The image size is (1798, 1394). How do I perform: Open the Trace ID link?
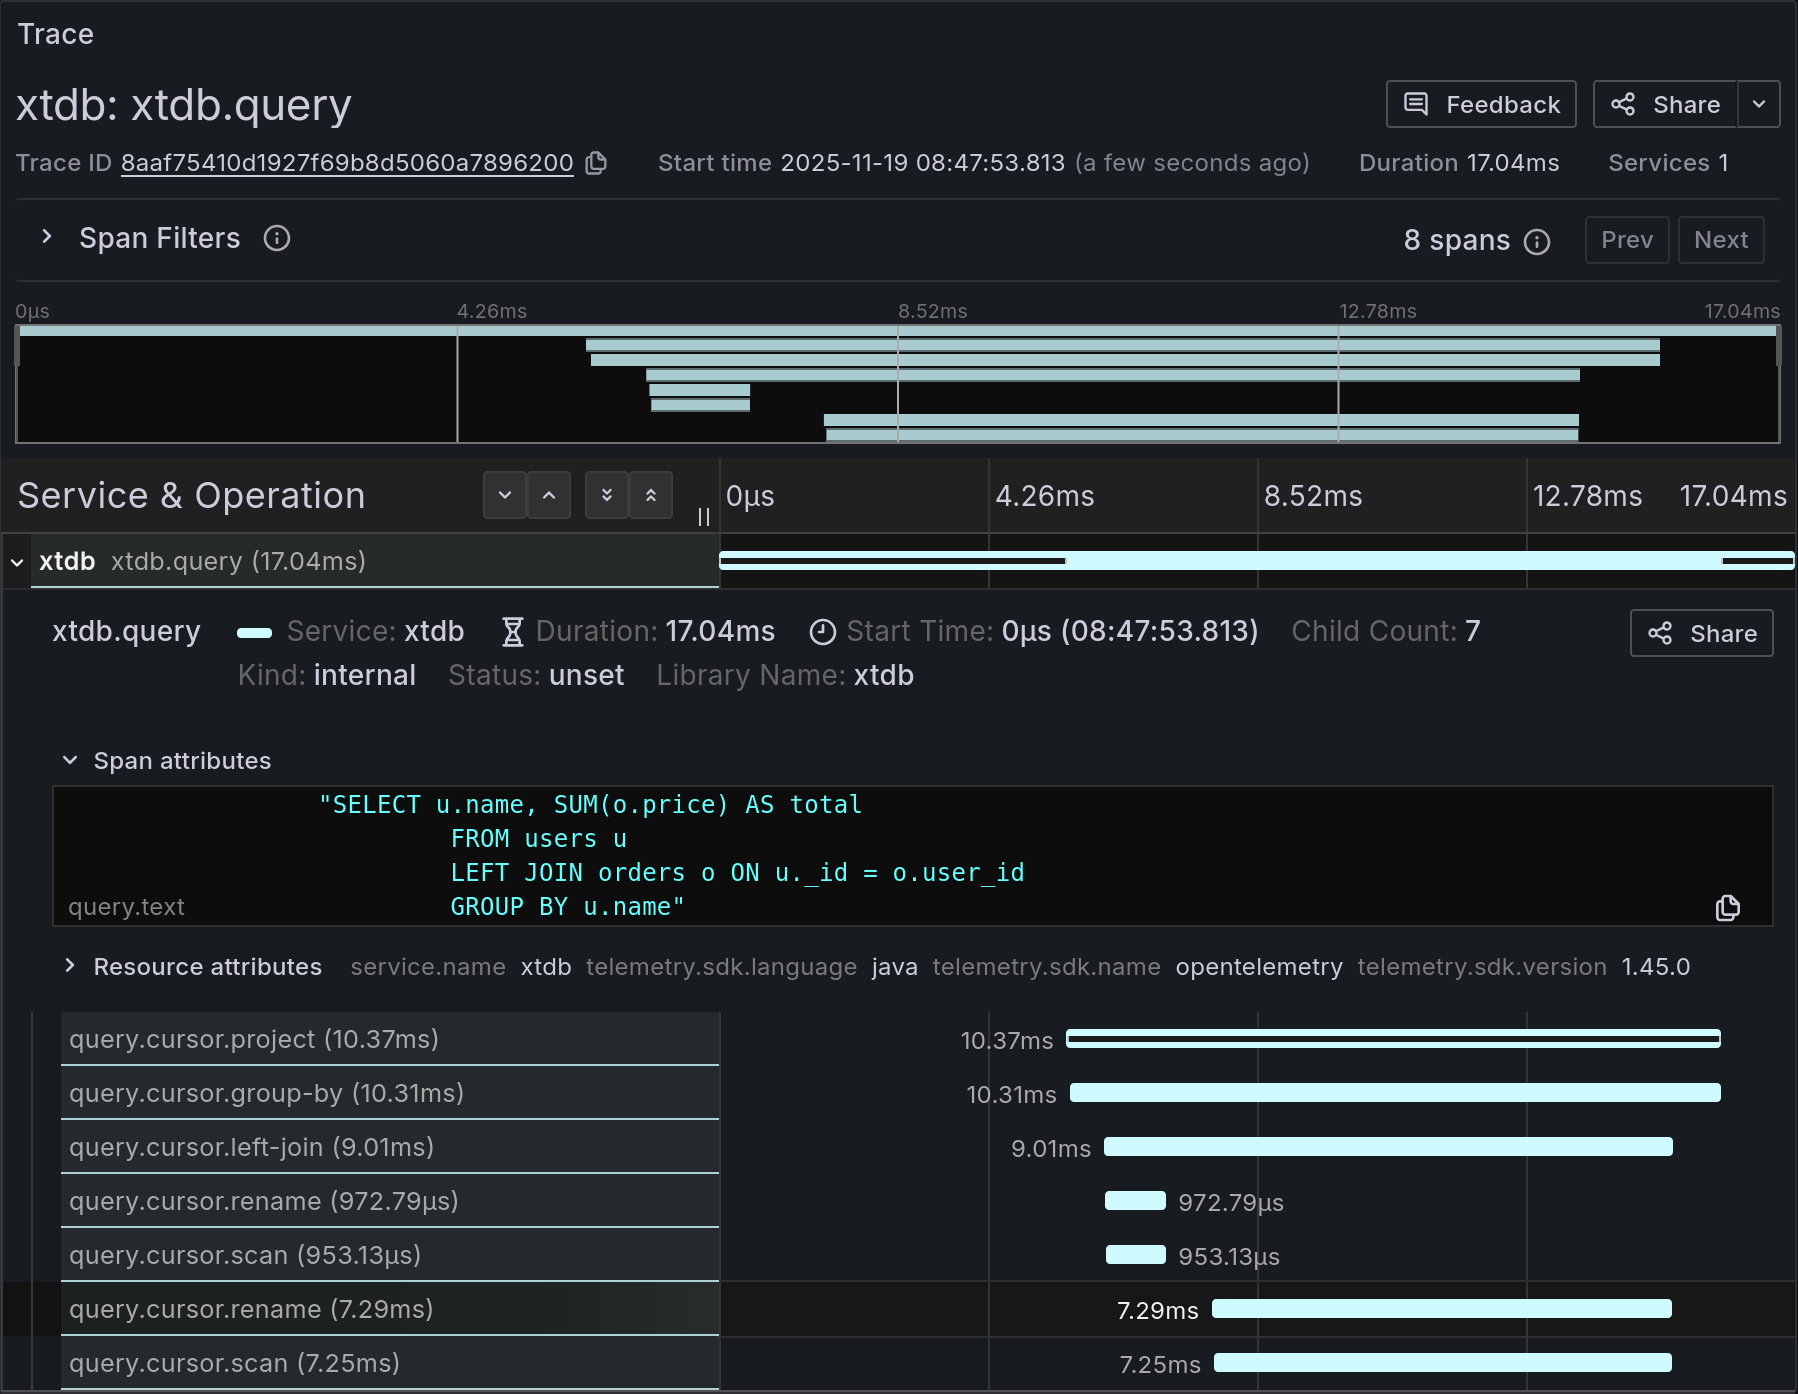[347, 163]
